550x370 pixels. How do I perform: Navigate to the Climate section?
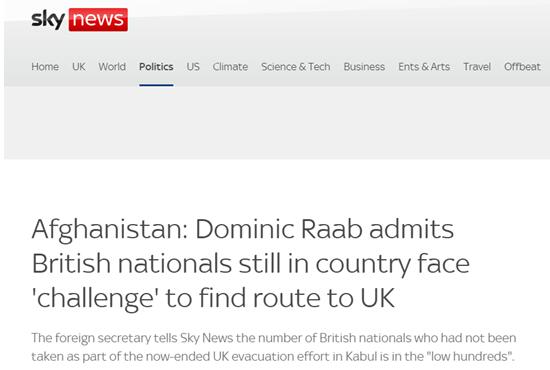pos(230,67)
